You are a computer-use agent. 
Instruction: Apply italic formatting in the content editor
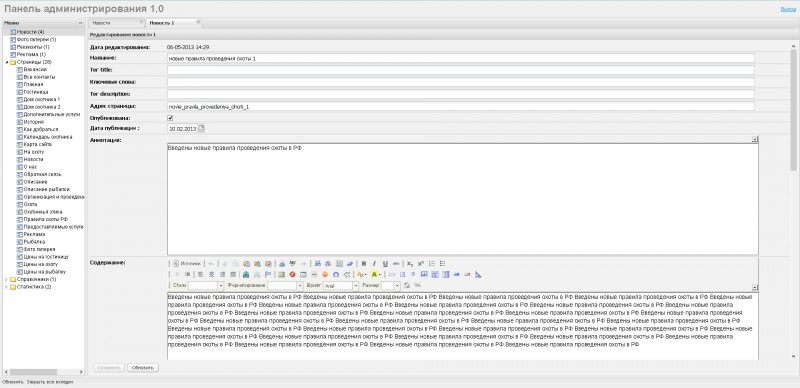coord(374,263)
